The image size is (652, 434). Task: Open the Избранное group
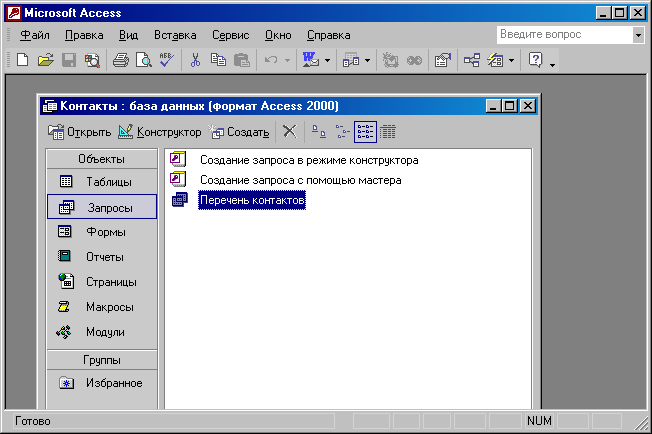click(102, 383)
